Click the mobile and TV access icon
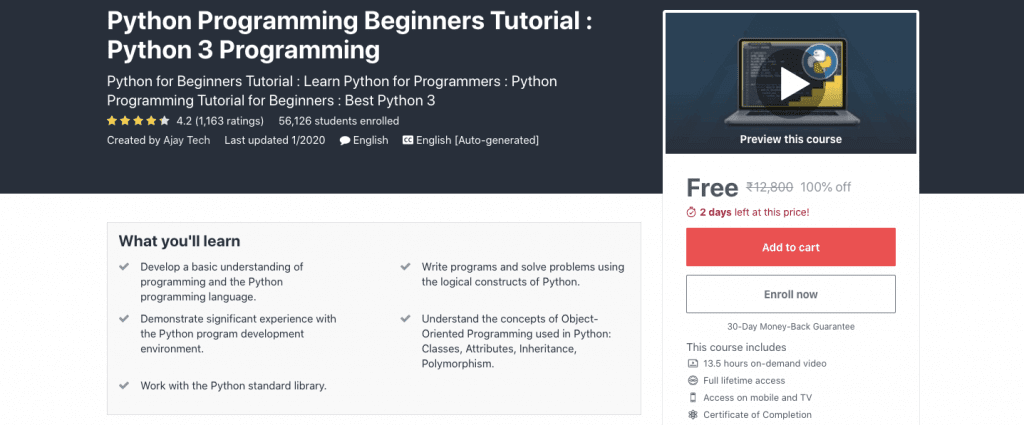This screenshot has height=425, width=1024. tap(692, 397)
